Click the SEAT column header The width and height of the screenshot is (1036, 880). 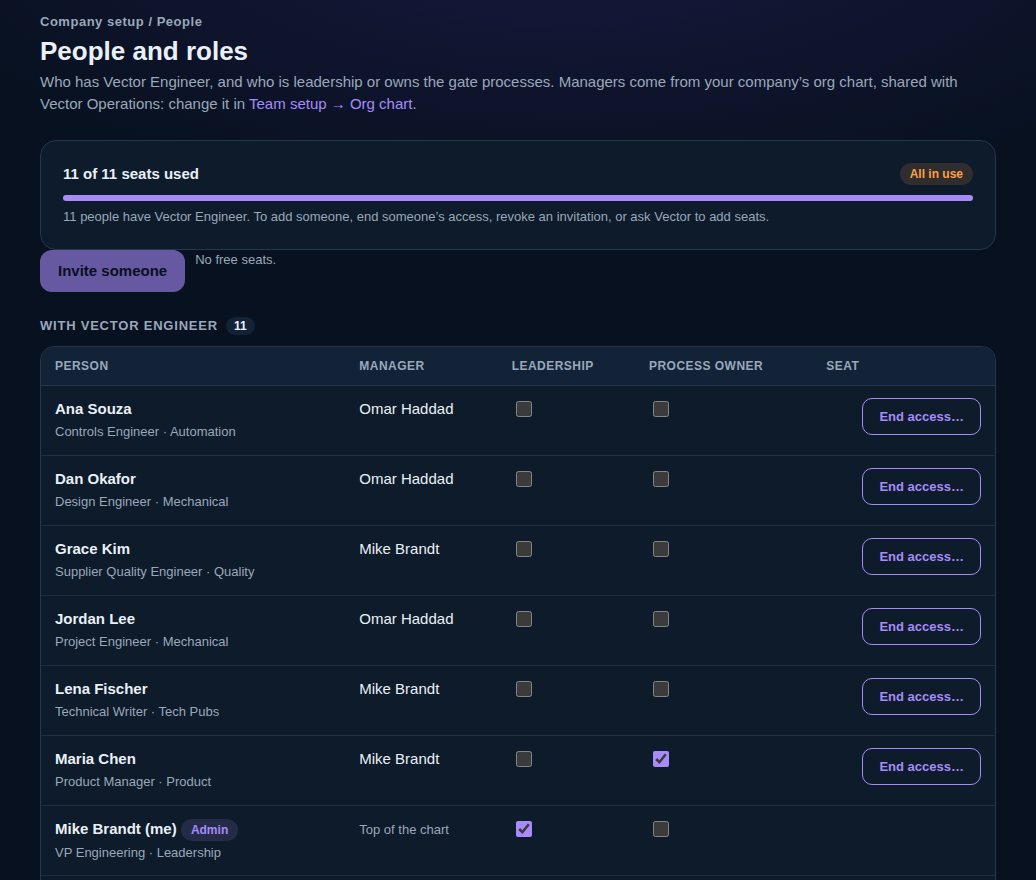click(x=842, y=366)
